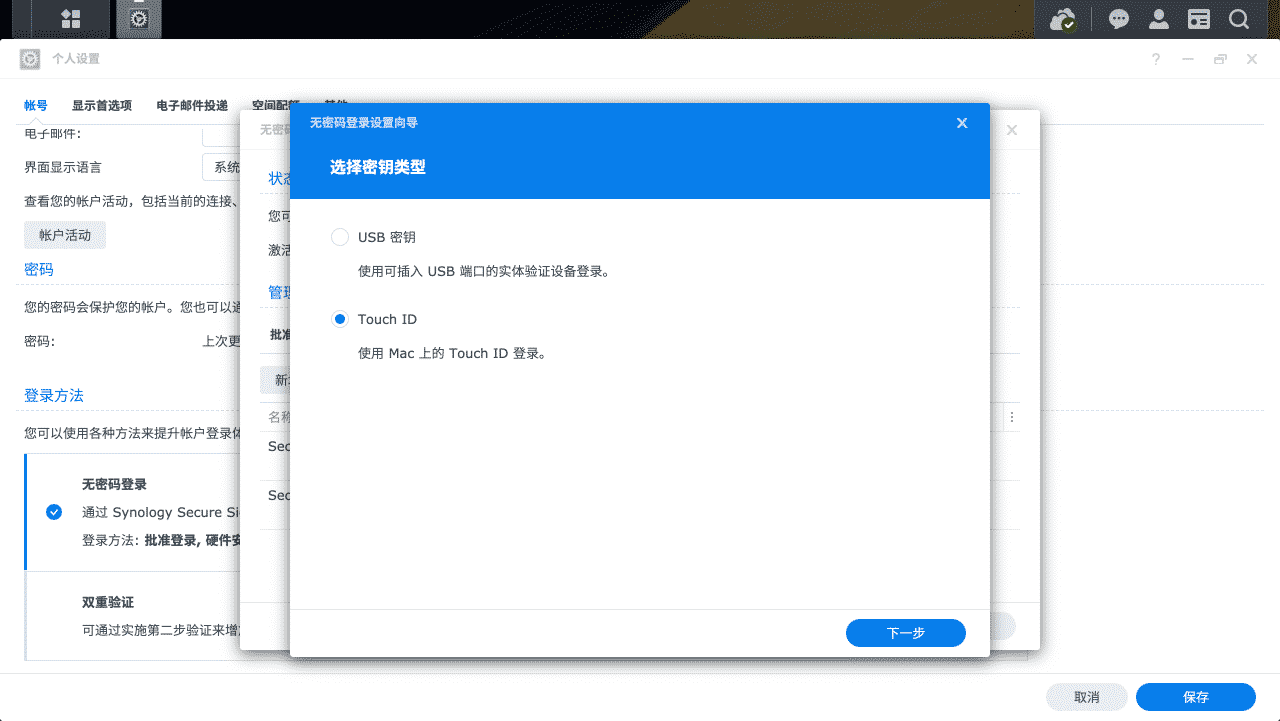This screenshot has height=721, width=1280.
Task: Maximize the 个人设置 window
Action: click(x=1220, y=59)
